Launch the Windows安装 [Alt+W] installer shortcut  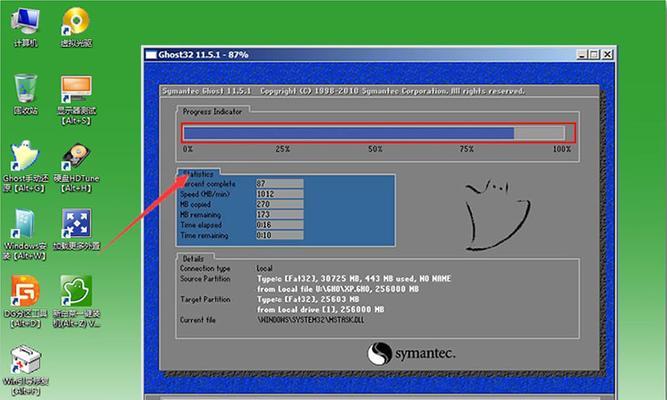click(25, 234)
